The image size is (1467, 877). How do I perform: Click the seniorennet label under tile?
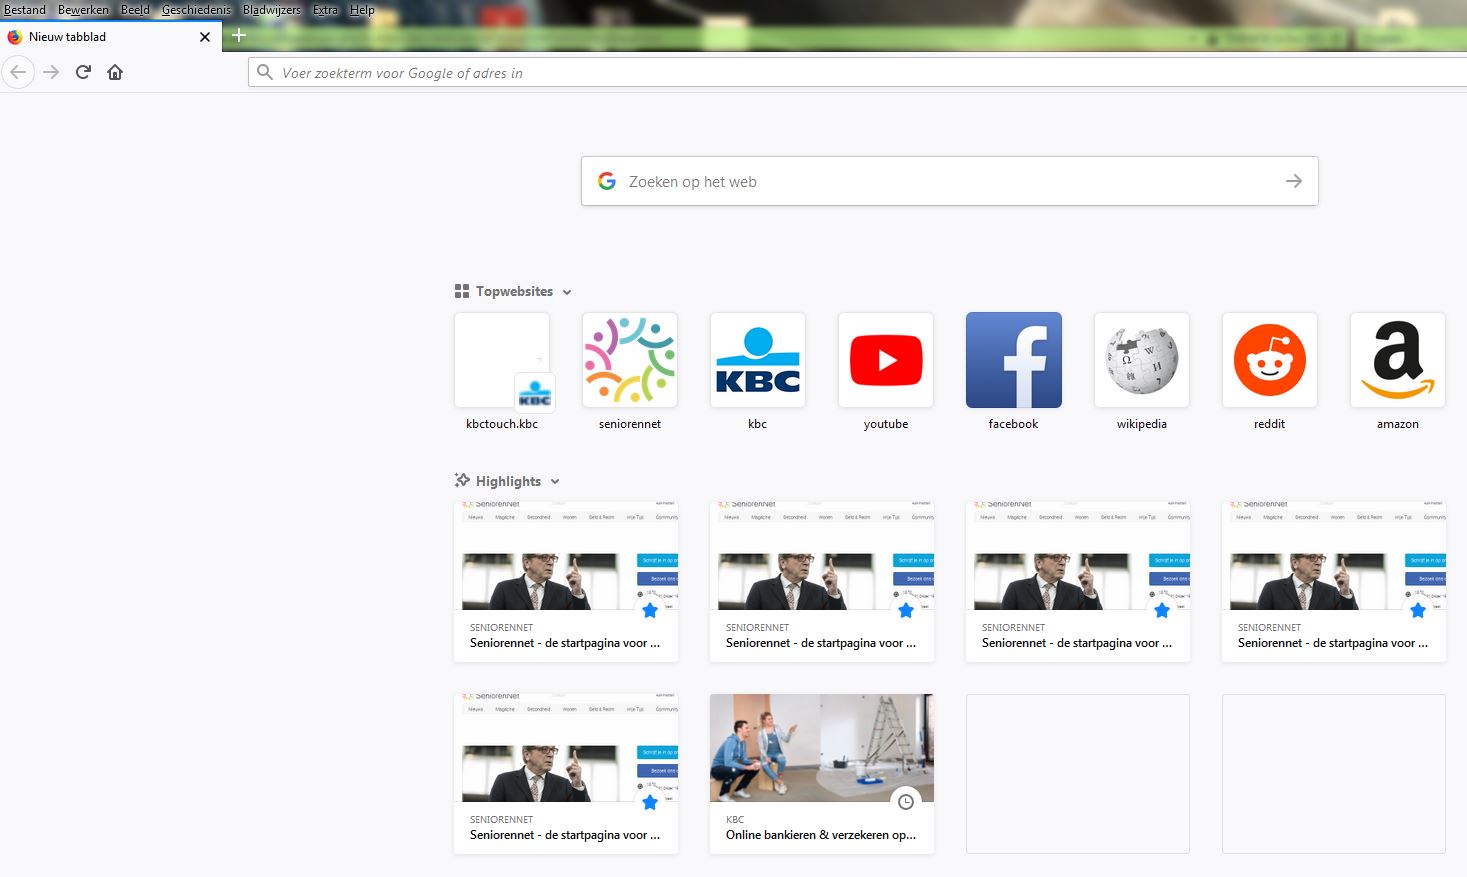[x=630, y=424]
